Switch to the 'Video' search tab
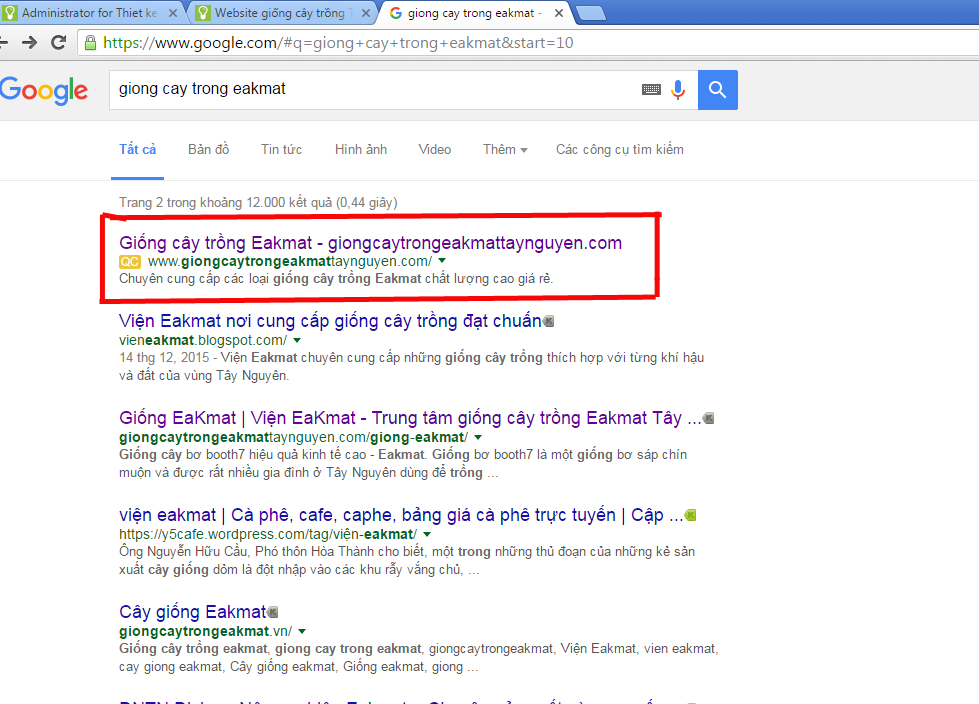Screen dimensions: 979x704 pyautogui.click(x=435, y=150)
